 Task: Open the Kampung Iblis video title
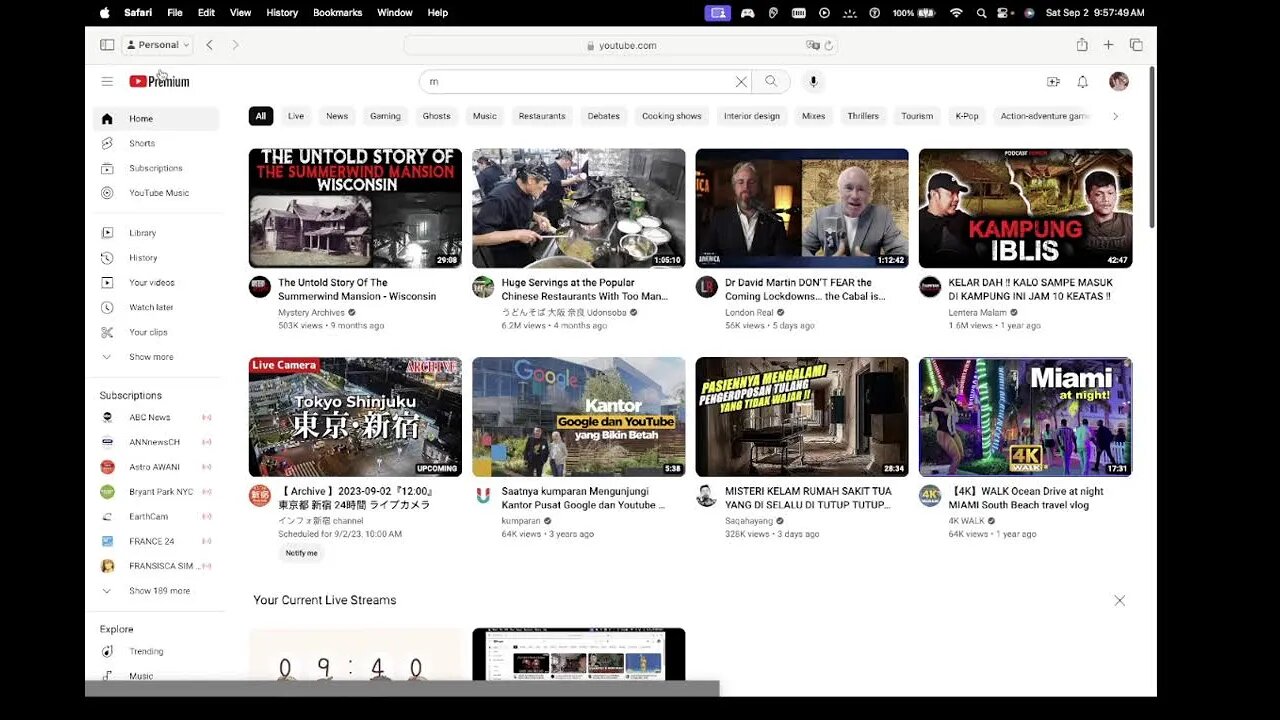pyautogui.click(x=1030, y=290)
